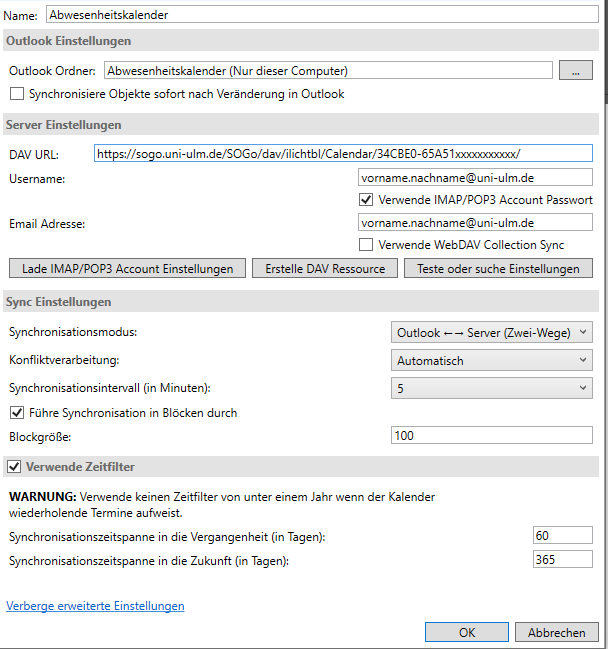This screenshot has height=649, width=608.
Task: Open the Synchronisationsintervall dropdown
Action: pyautogui.click(x=492, y=388)
